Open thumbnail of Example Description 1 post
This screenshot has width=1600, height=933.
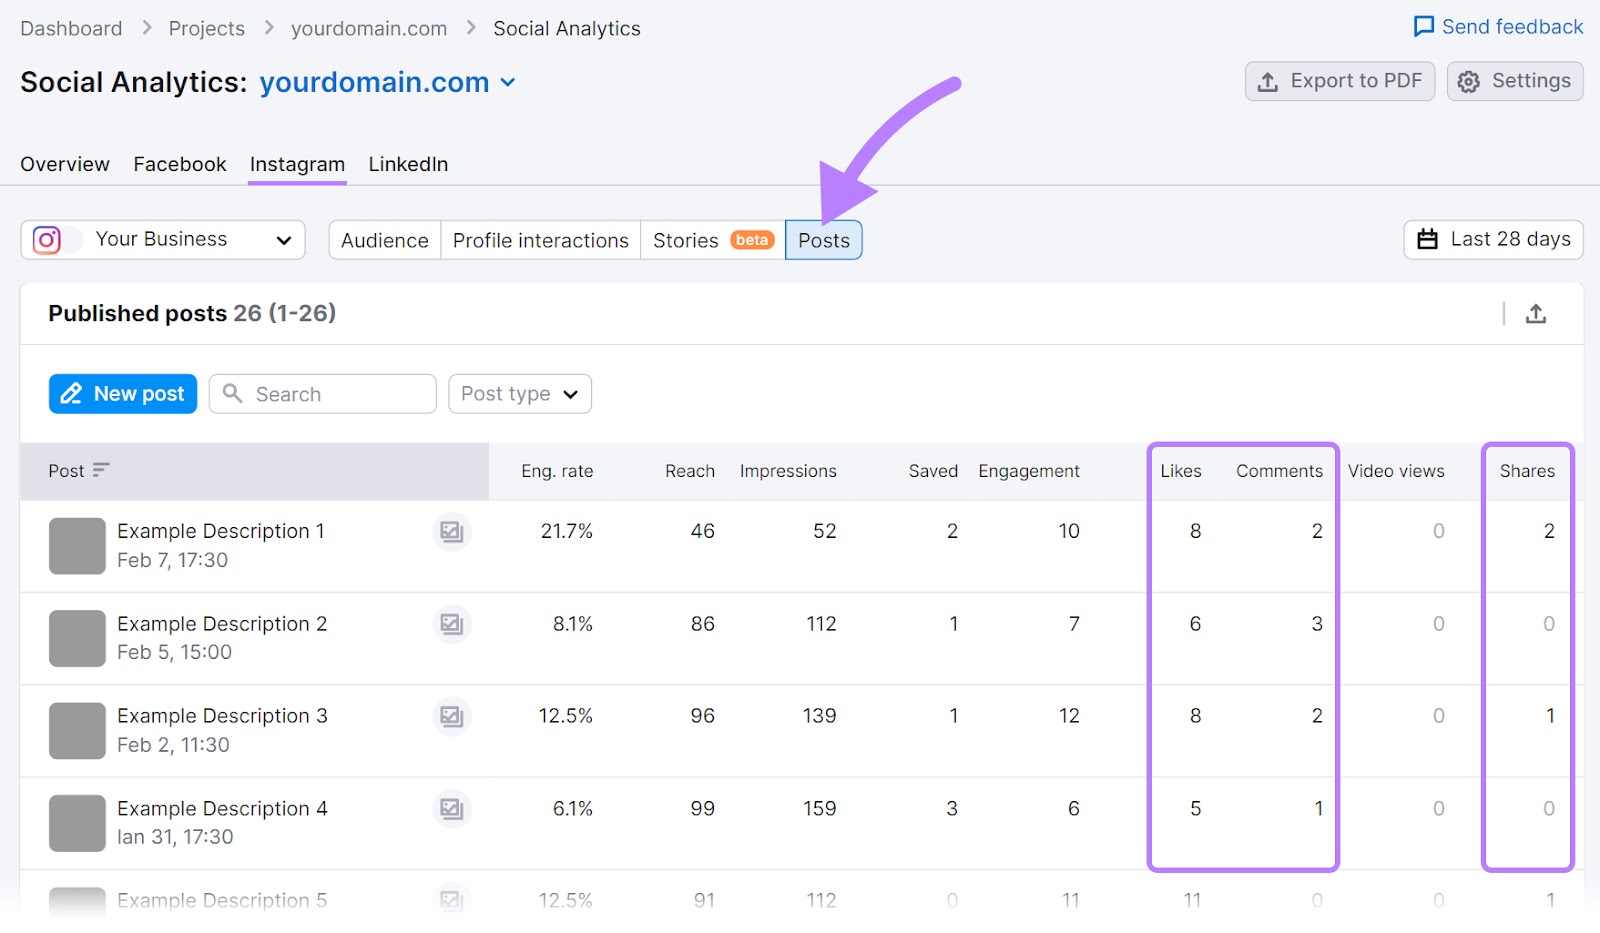coord(77,546)
